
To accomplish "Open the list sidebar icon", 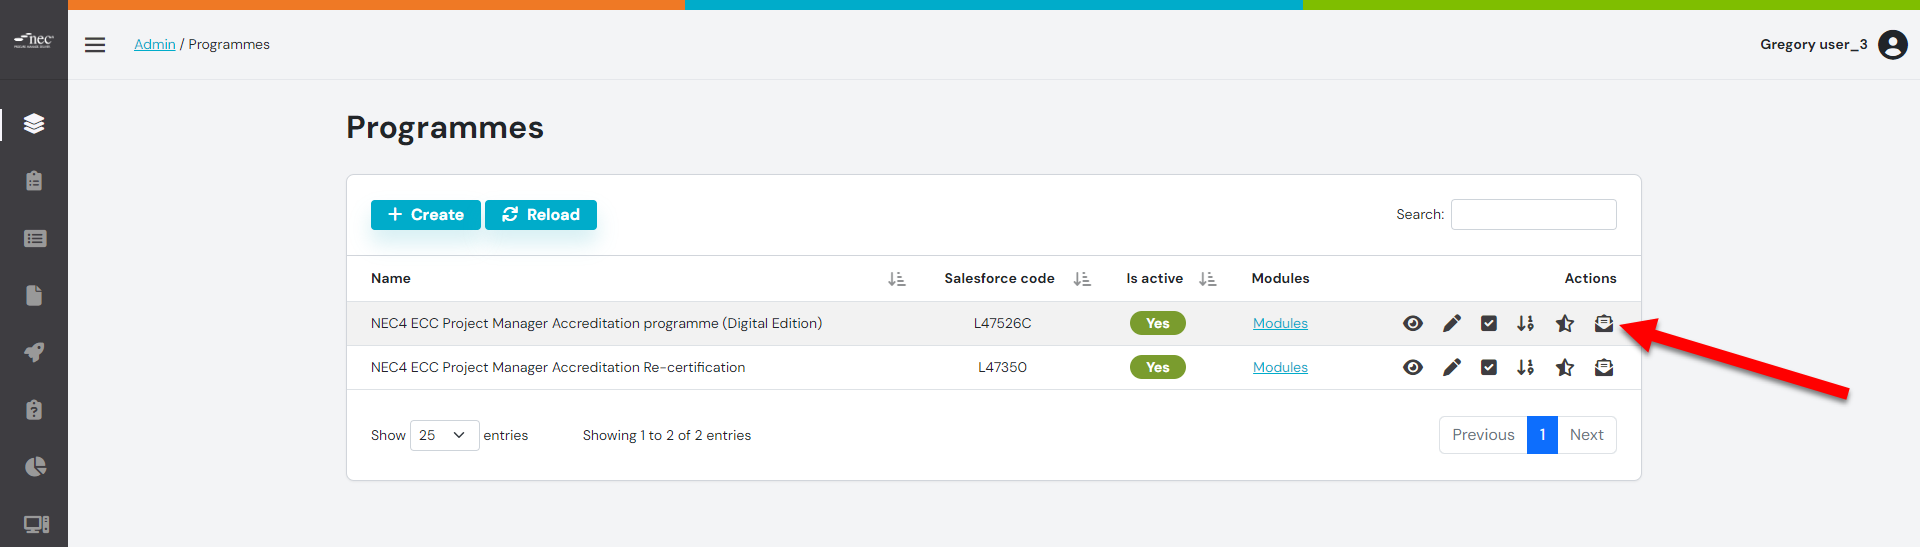I will point(34,238).
